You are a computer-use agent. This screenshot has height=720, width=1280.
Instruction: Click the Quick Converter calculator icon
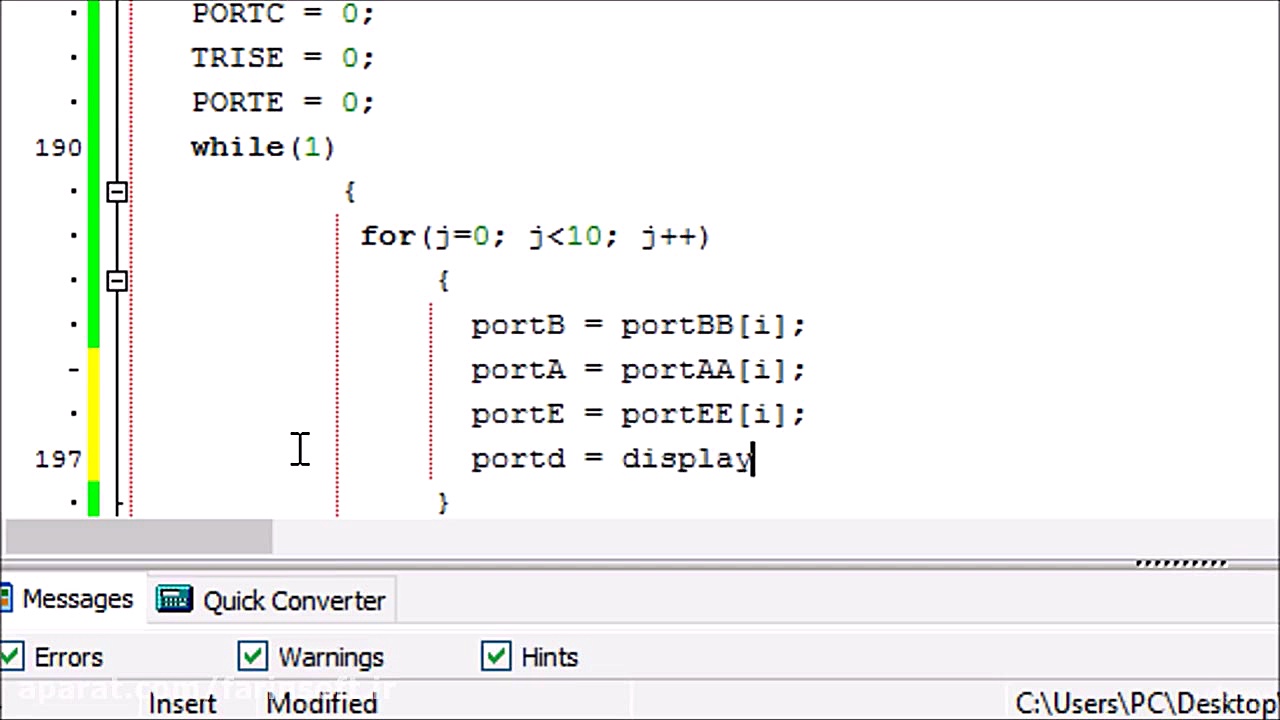(174, 600)
